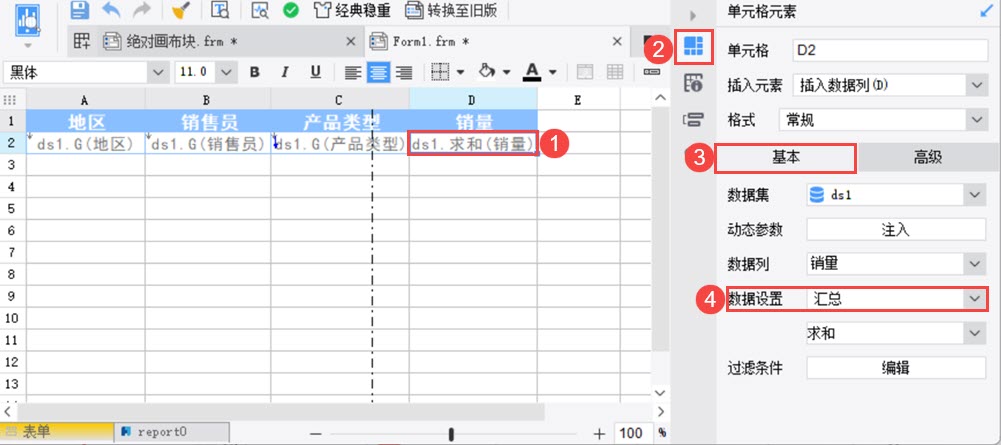1001x445 pixels.
Task: Collapse the right panel with the triangle arrow
Action: [x=693, y=16]
